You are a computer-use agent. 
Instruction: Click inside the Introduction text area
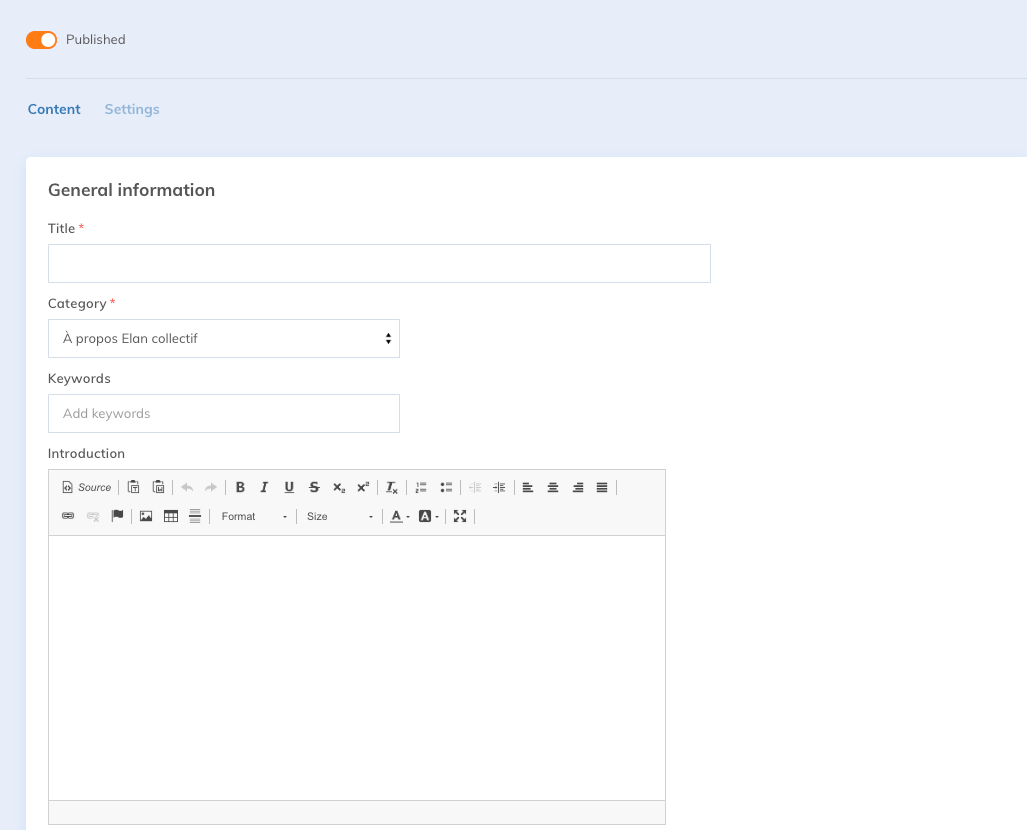click(x=357, y=668)
